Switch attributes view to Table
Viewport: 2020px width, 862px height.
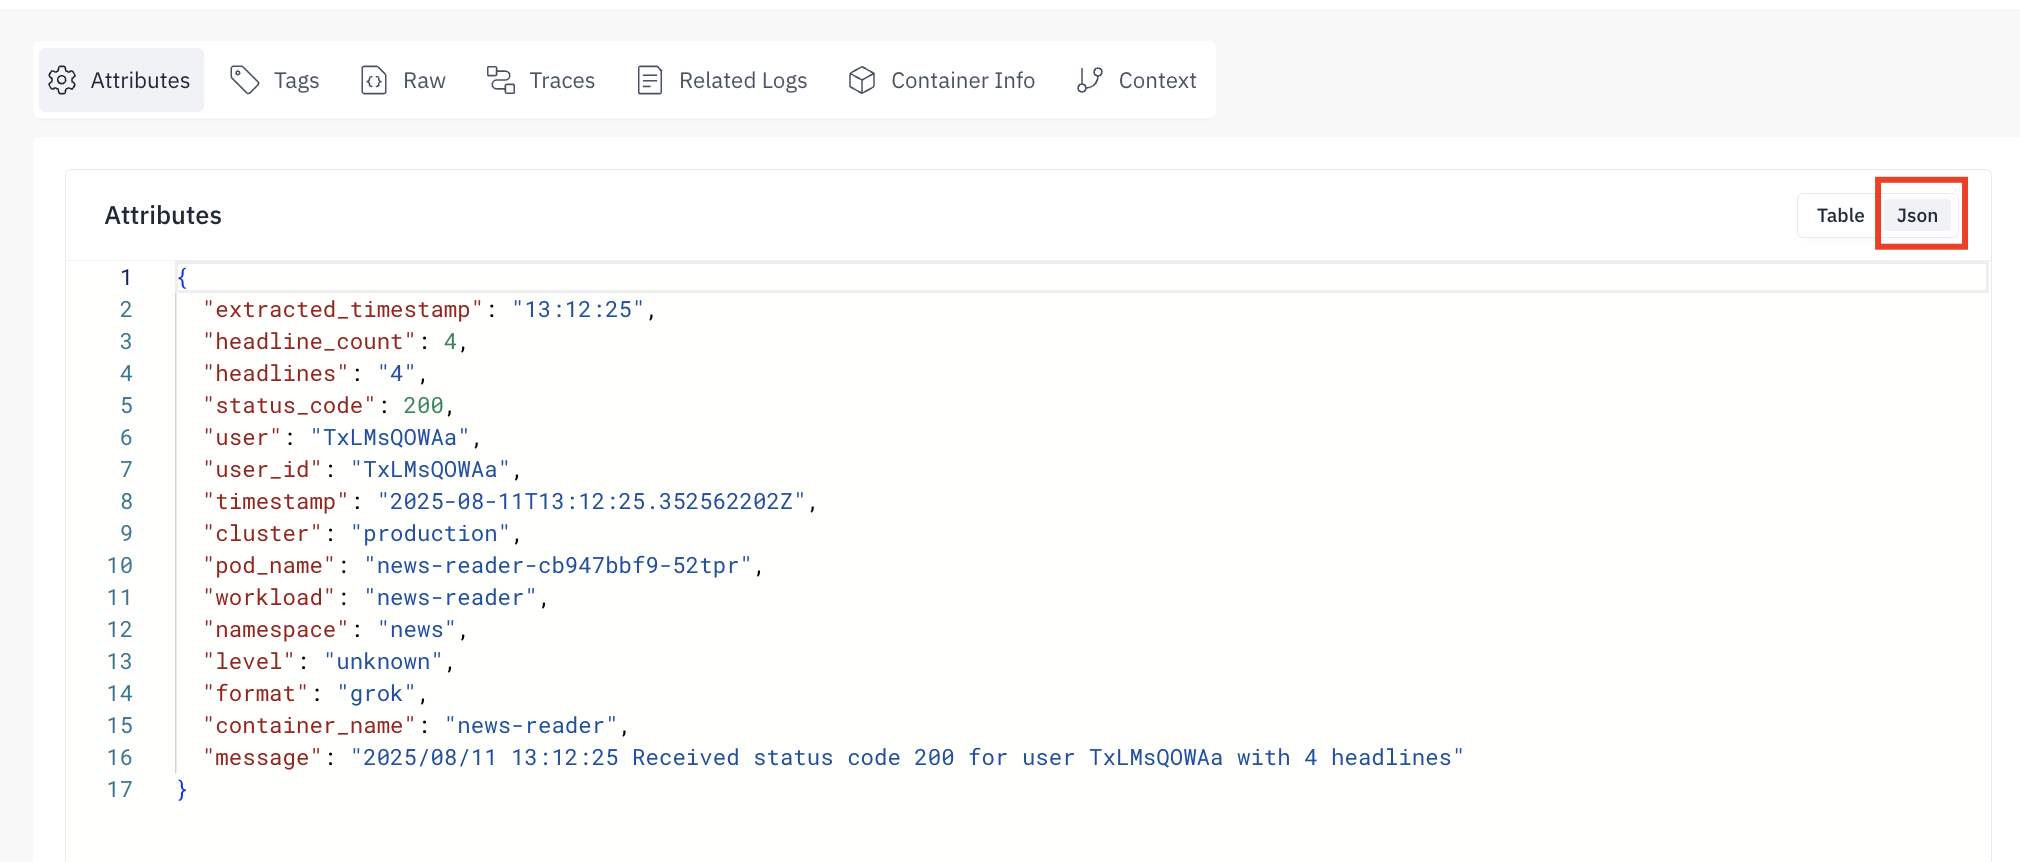(x=1839, y=215)
